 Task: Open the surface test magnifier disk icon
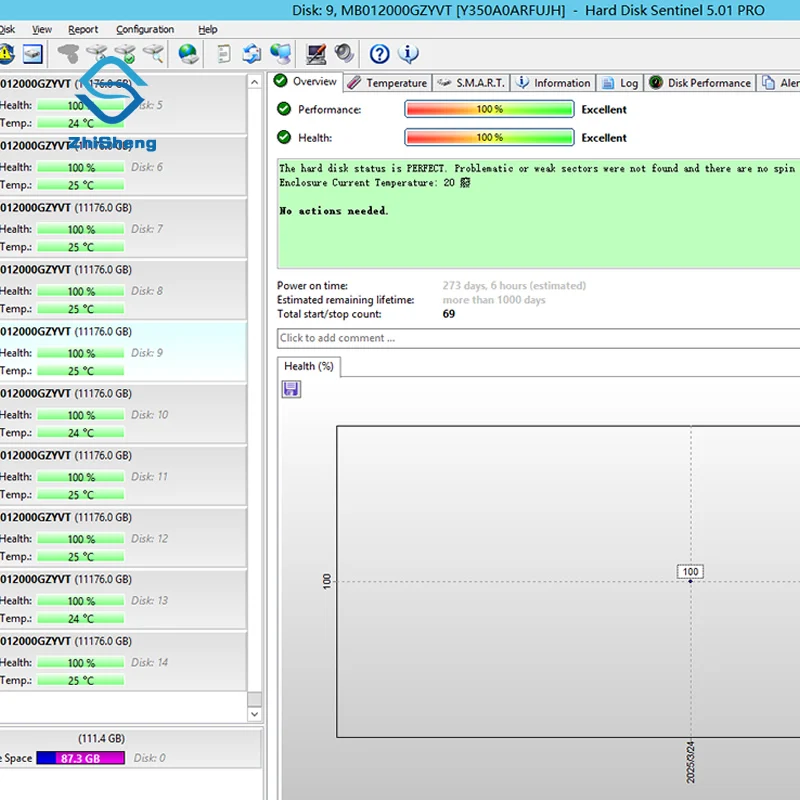coord(154,54)
